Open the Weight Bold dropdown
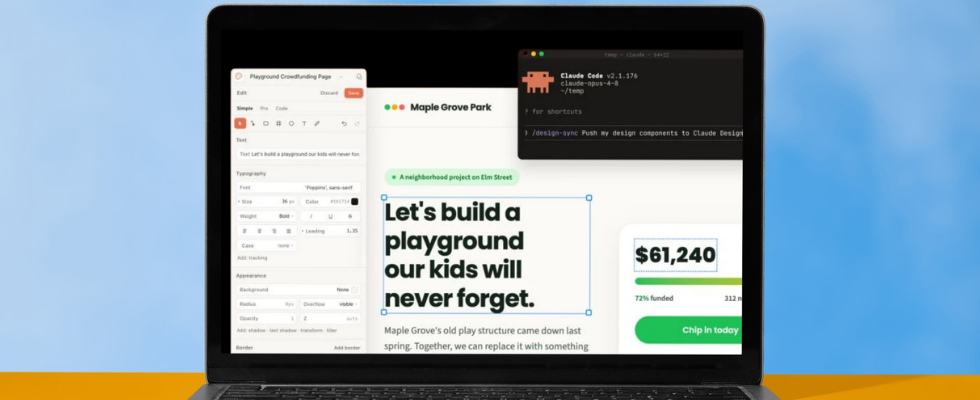Image resolution: width=980 pixels, height=400 pixels. (266, 216)
